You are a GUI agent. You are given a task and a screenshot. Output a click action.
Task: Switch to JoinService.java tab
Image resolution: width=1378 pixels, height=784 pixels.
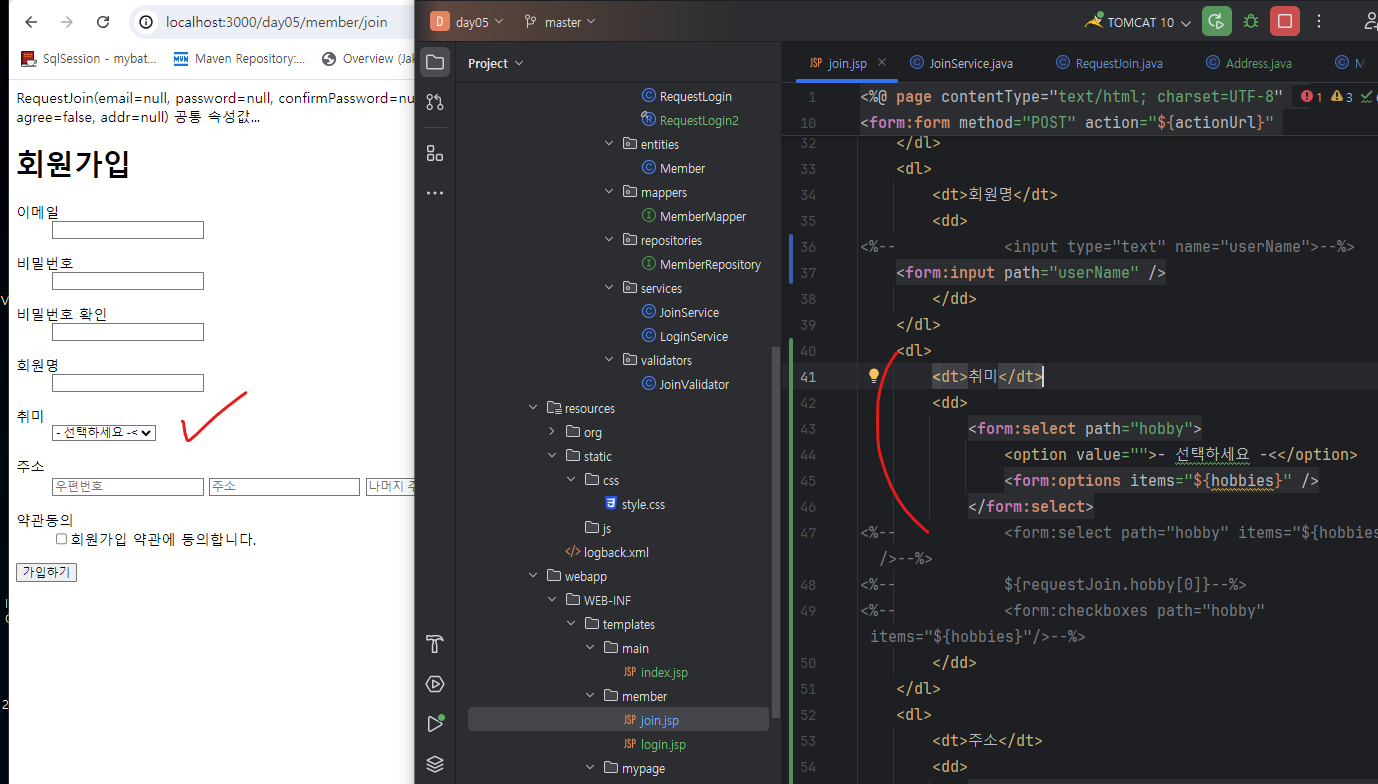(961, 63)
